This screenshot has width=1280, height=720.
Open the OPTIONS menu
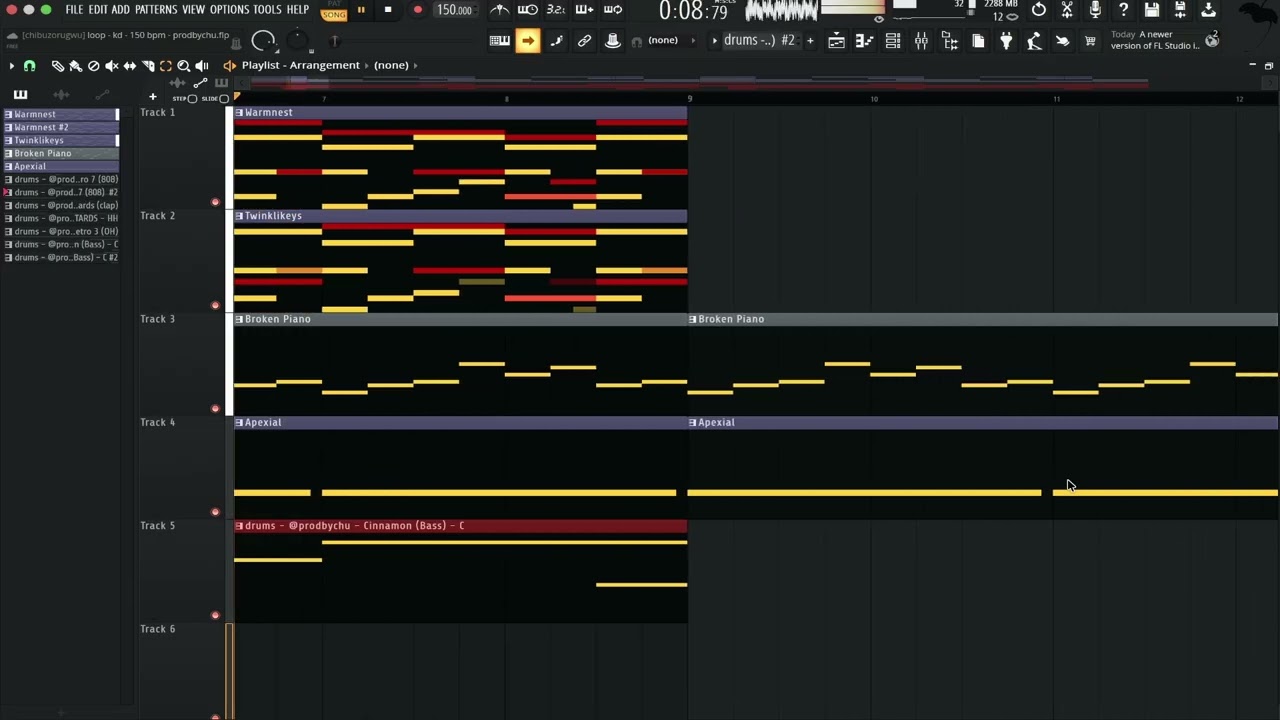(229, 10)
